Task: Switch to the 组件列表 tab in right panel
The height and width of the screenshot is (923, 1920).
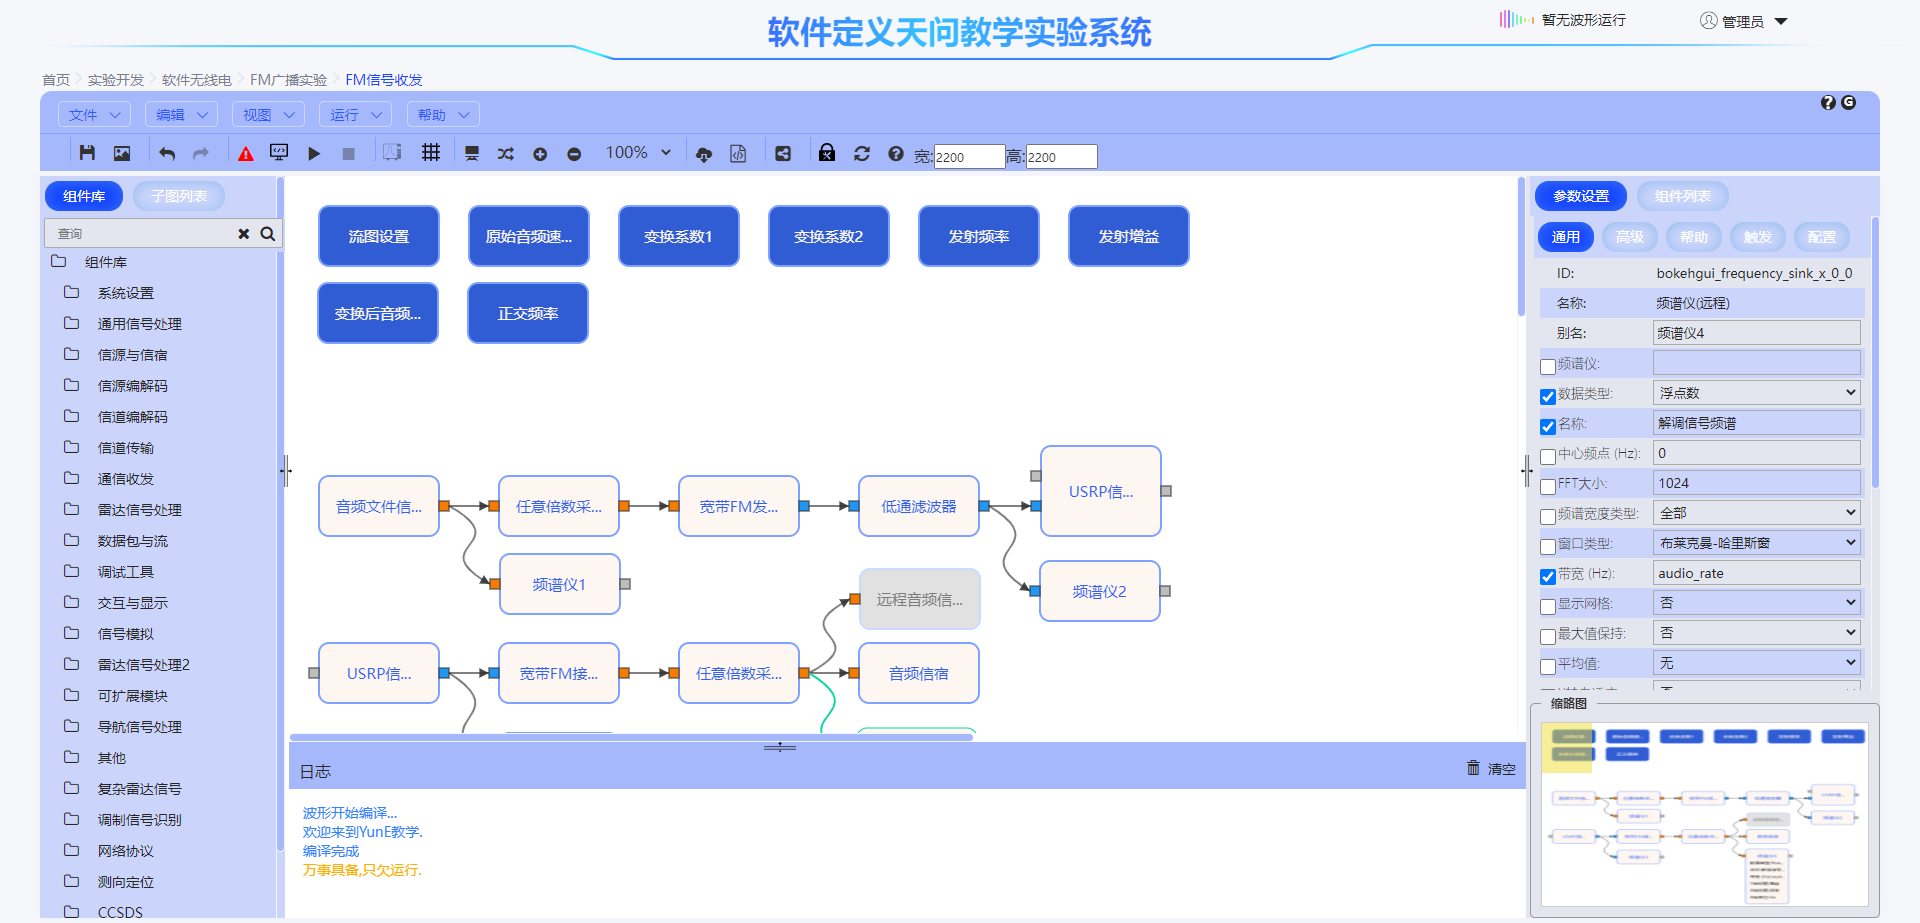Action: coord(1683,196)
